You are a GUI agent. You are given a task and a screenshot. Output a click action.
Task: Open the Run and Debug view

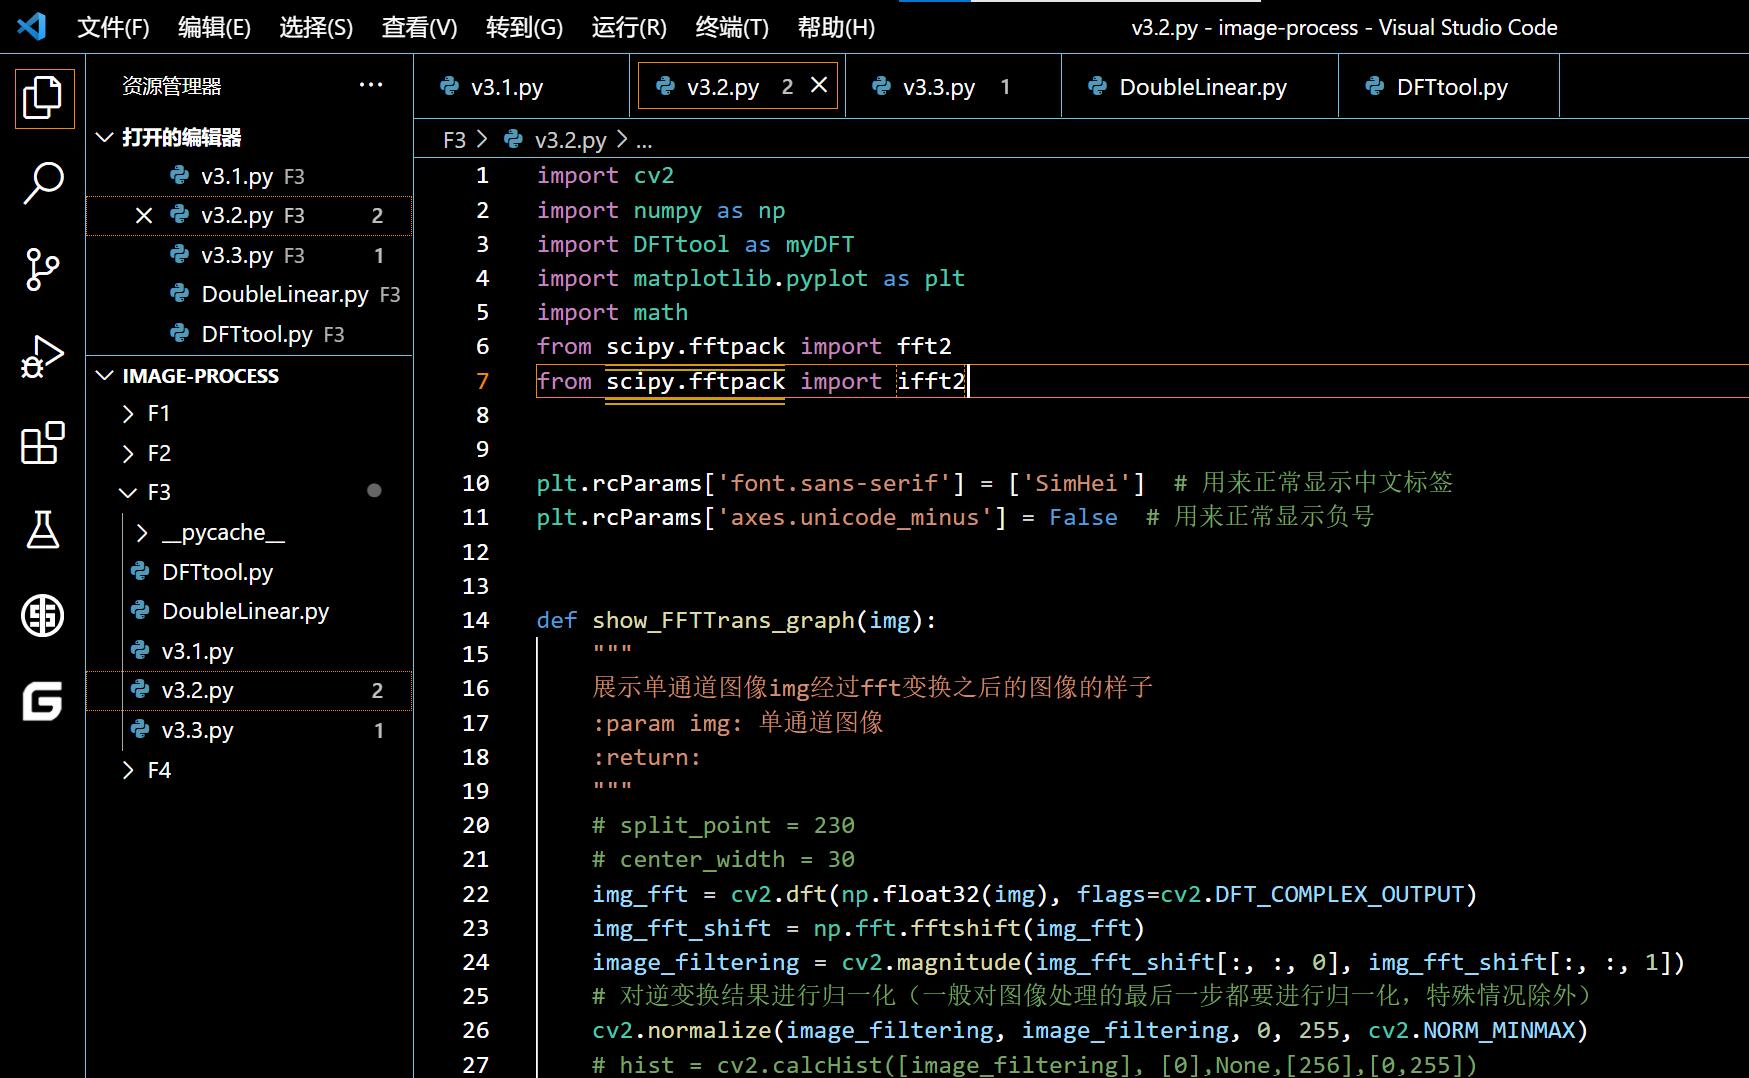tap(43, 357)
